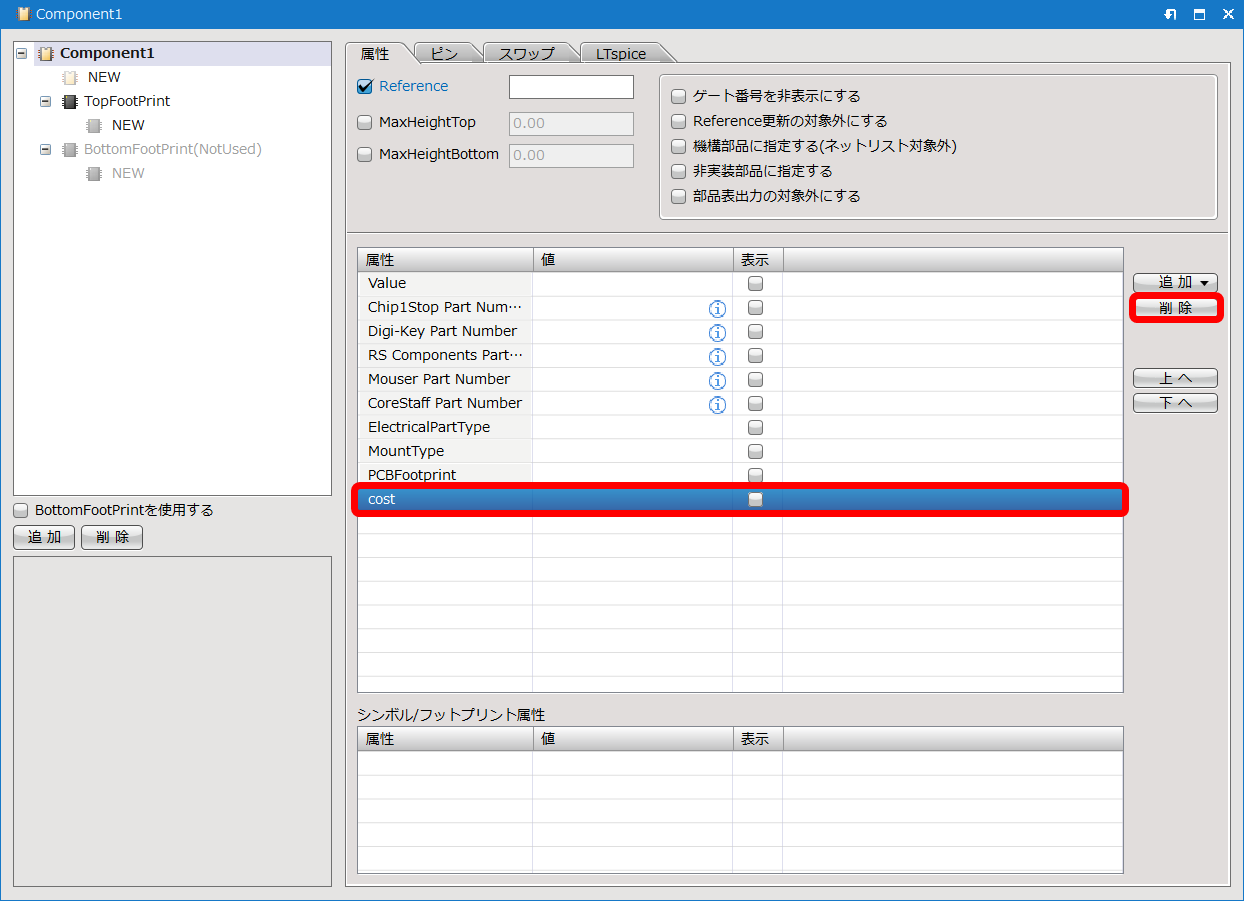The height and width of the screenshot is (901, 1244).
Task: Collapse the Component1 tree node
Action: (x=22, y=53)
